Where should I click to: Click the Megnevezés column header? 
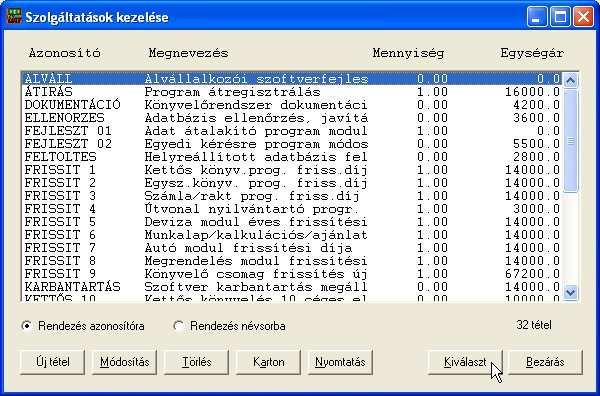pyautogui.click(x=188, y=53)
